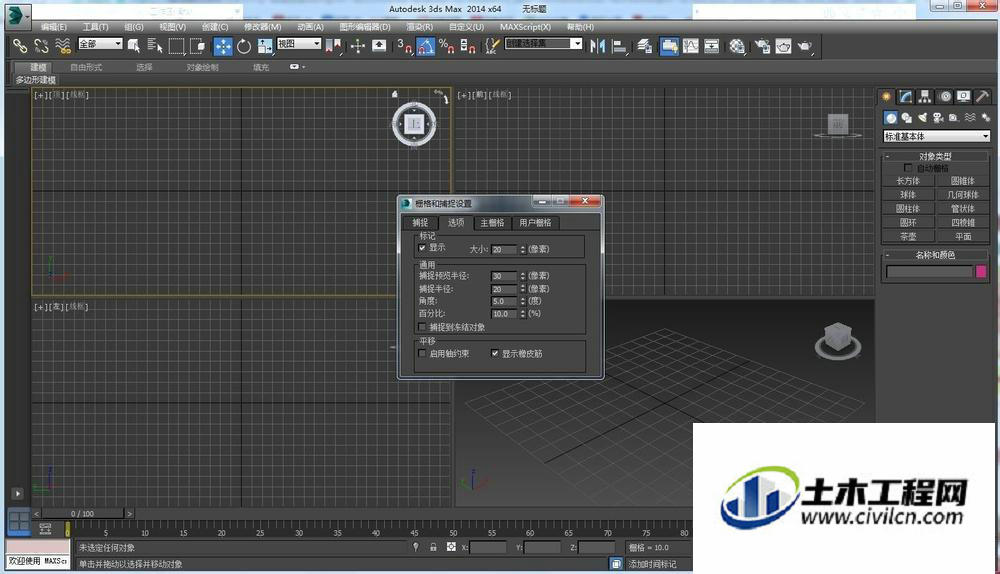
Task: Switch to the Motion command panel
Action: tap(945, 96)
